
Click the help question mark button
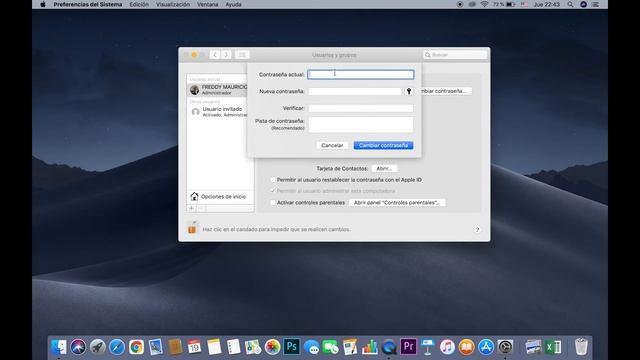pos(477,230)
